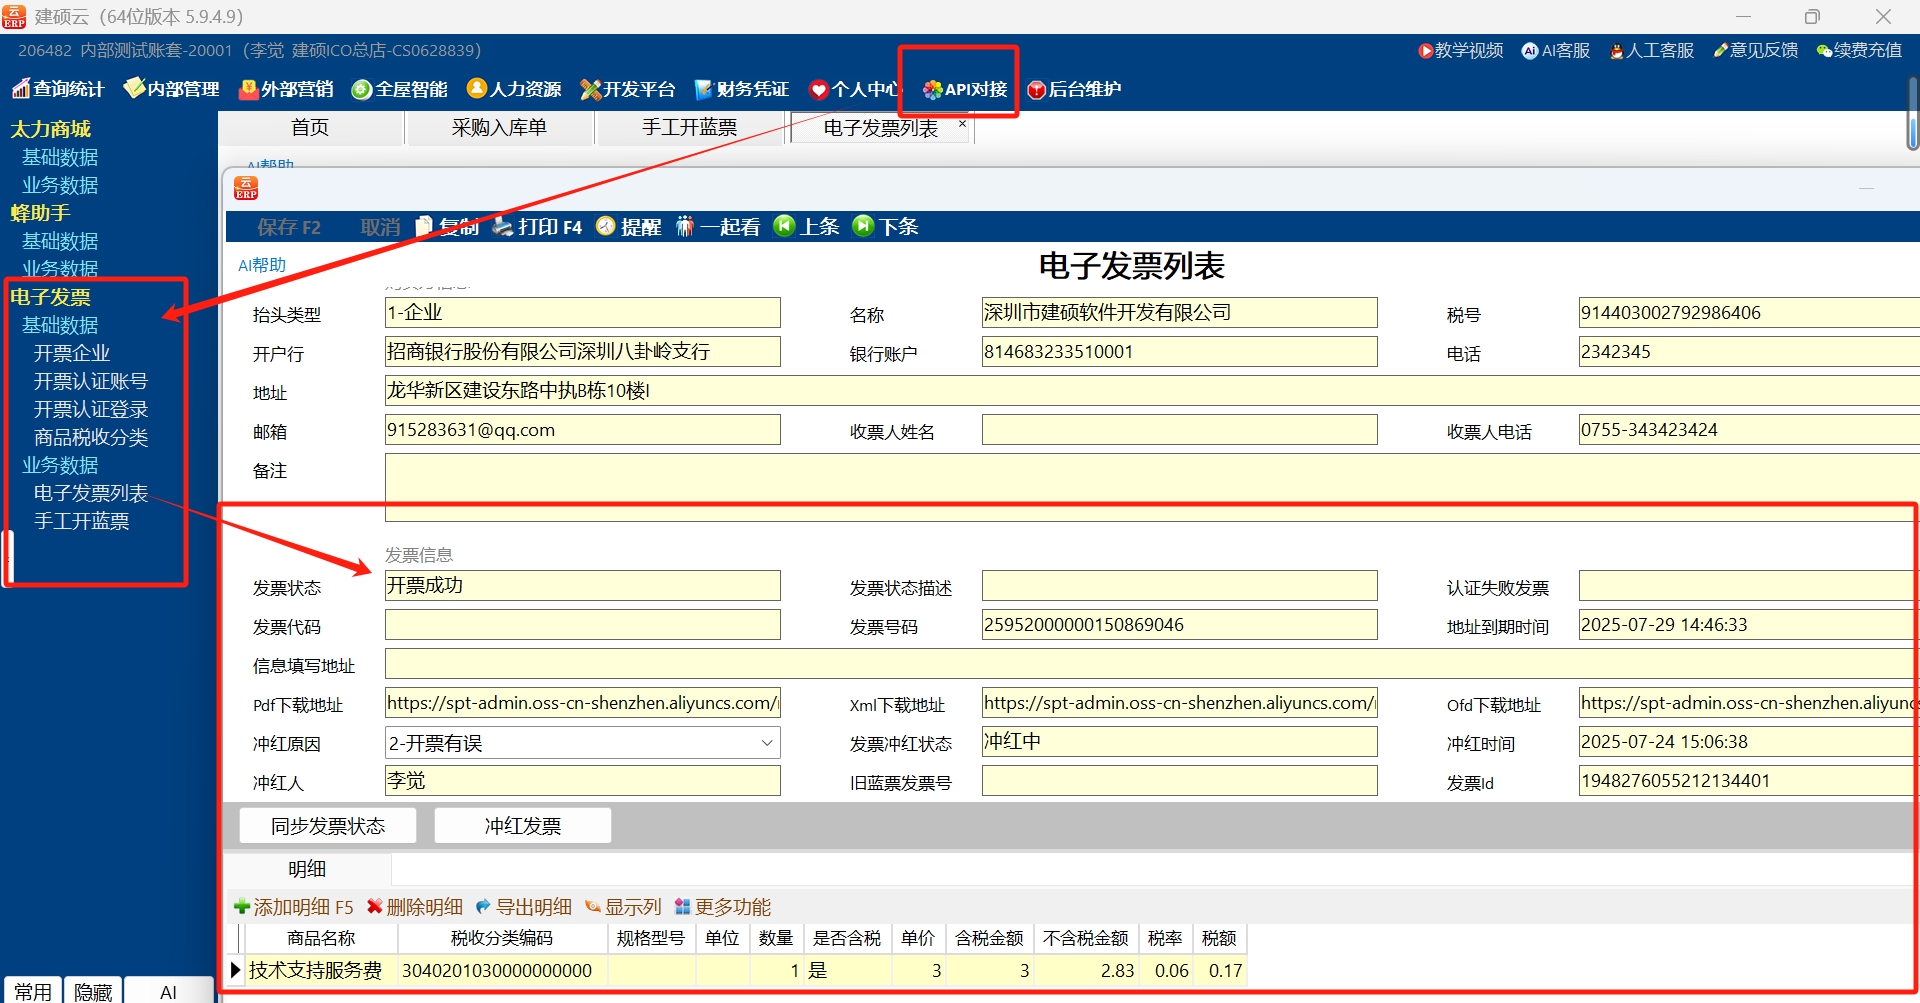Open the API对接 menu
The width and height of the screenshot is (1920, 1003).
(x=964, y=89)
